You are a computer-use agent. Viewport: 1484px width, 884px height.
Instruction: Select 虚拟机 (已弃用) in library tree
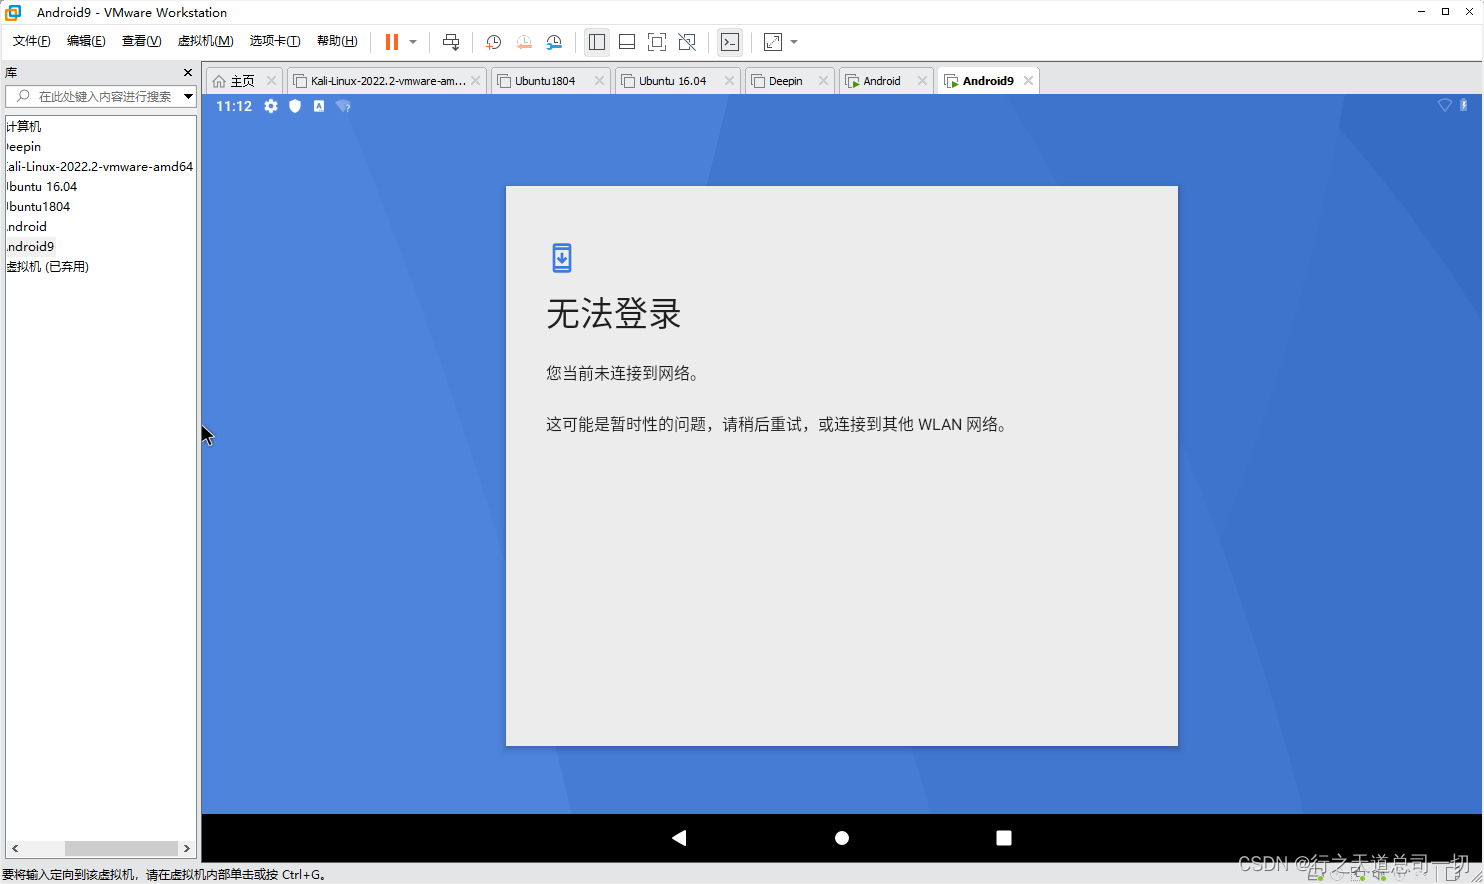coord(48,266)
